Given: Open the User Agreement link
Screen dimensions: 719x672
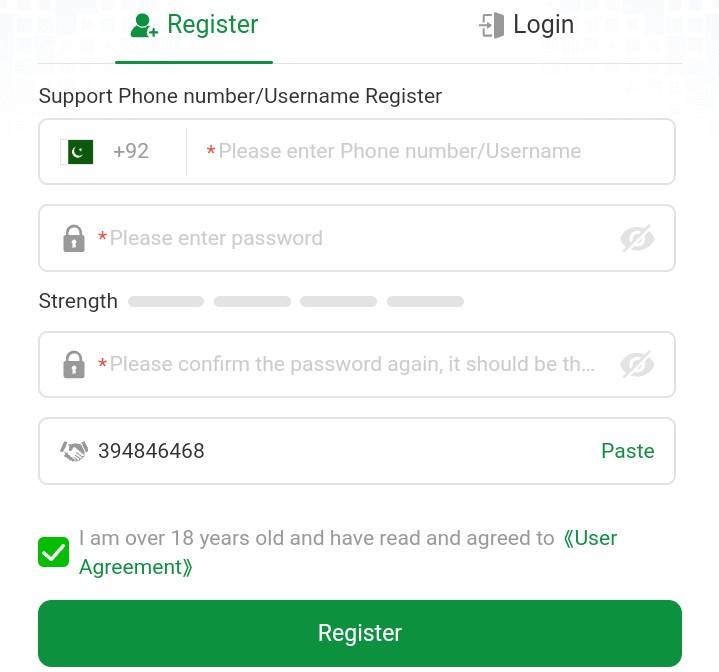Looking at the screenshot, I should [348, 553].
